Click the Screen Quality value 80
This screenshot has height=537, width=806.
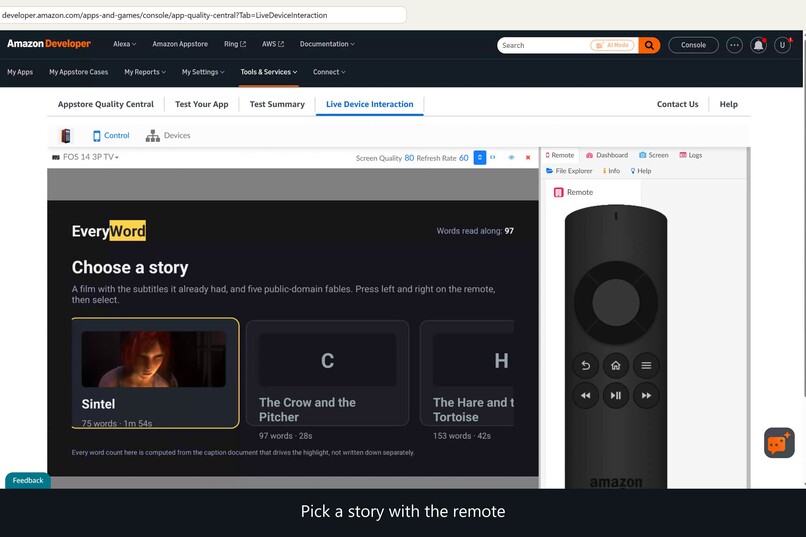click(409, 158)
